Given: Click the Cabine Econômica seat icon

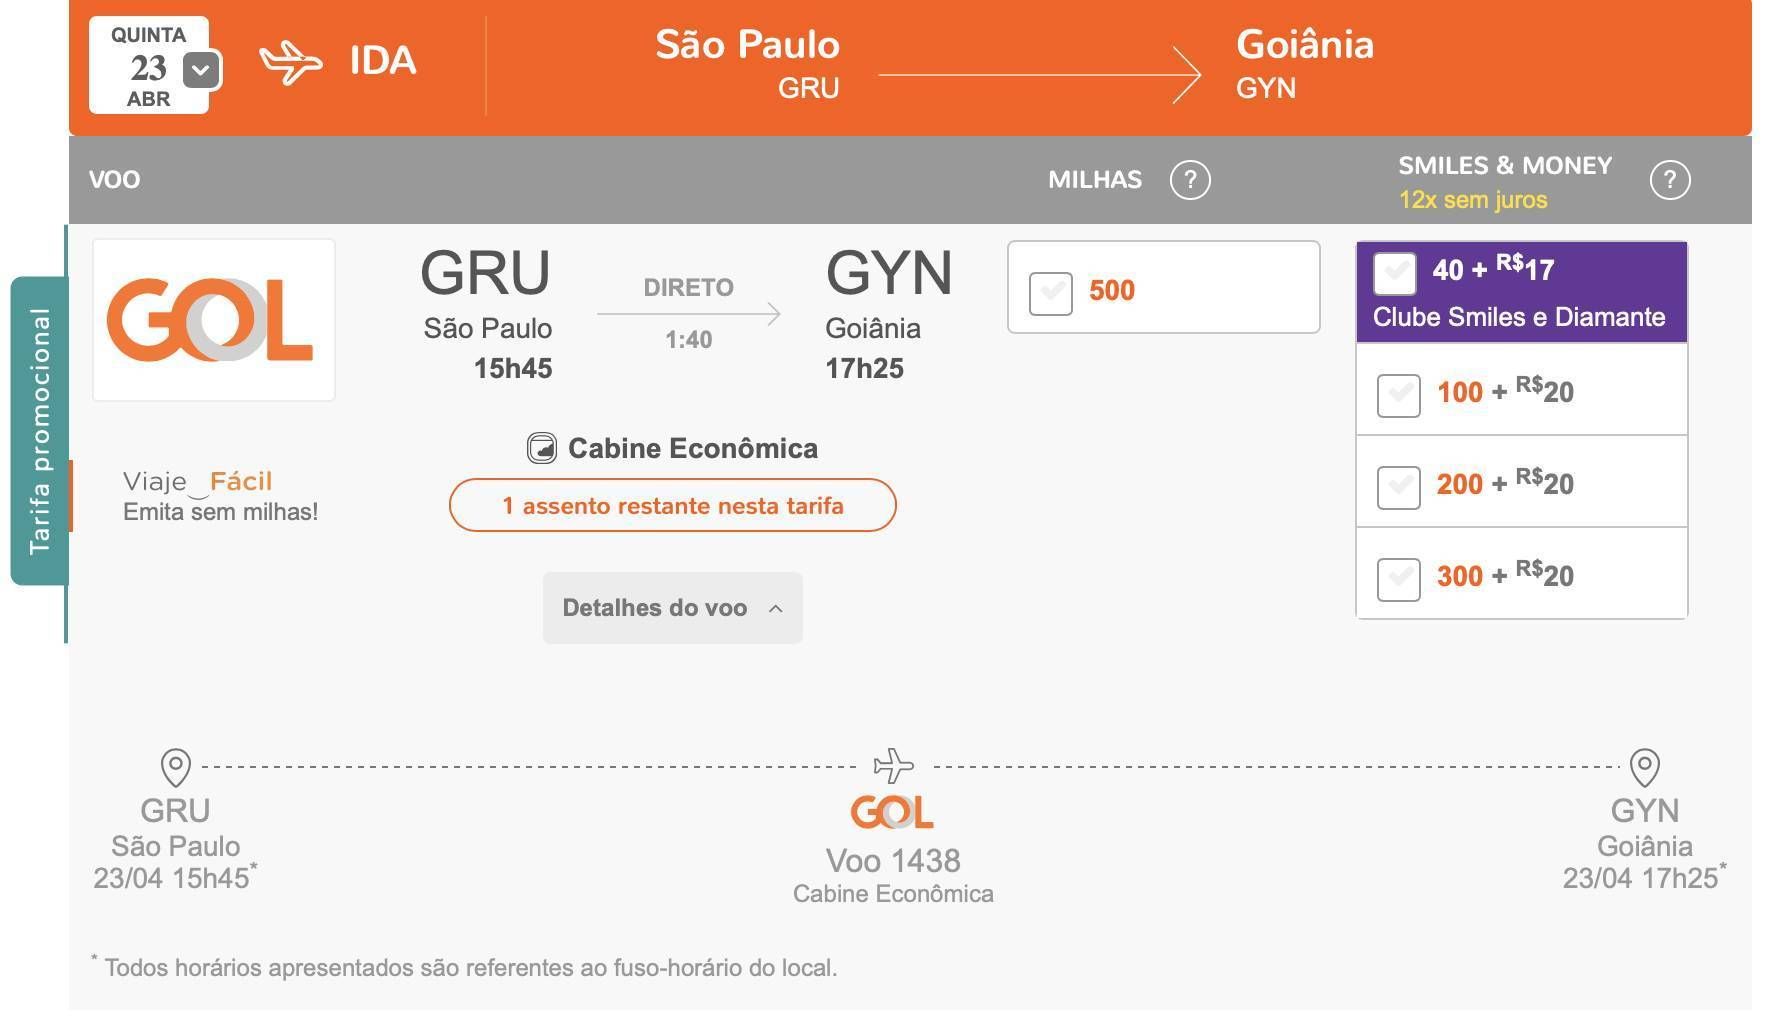Looking at the screenshot, I should pyautogui.click(x=541, y=448).
